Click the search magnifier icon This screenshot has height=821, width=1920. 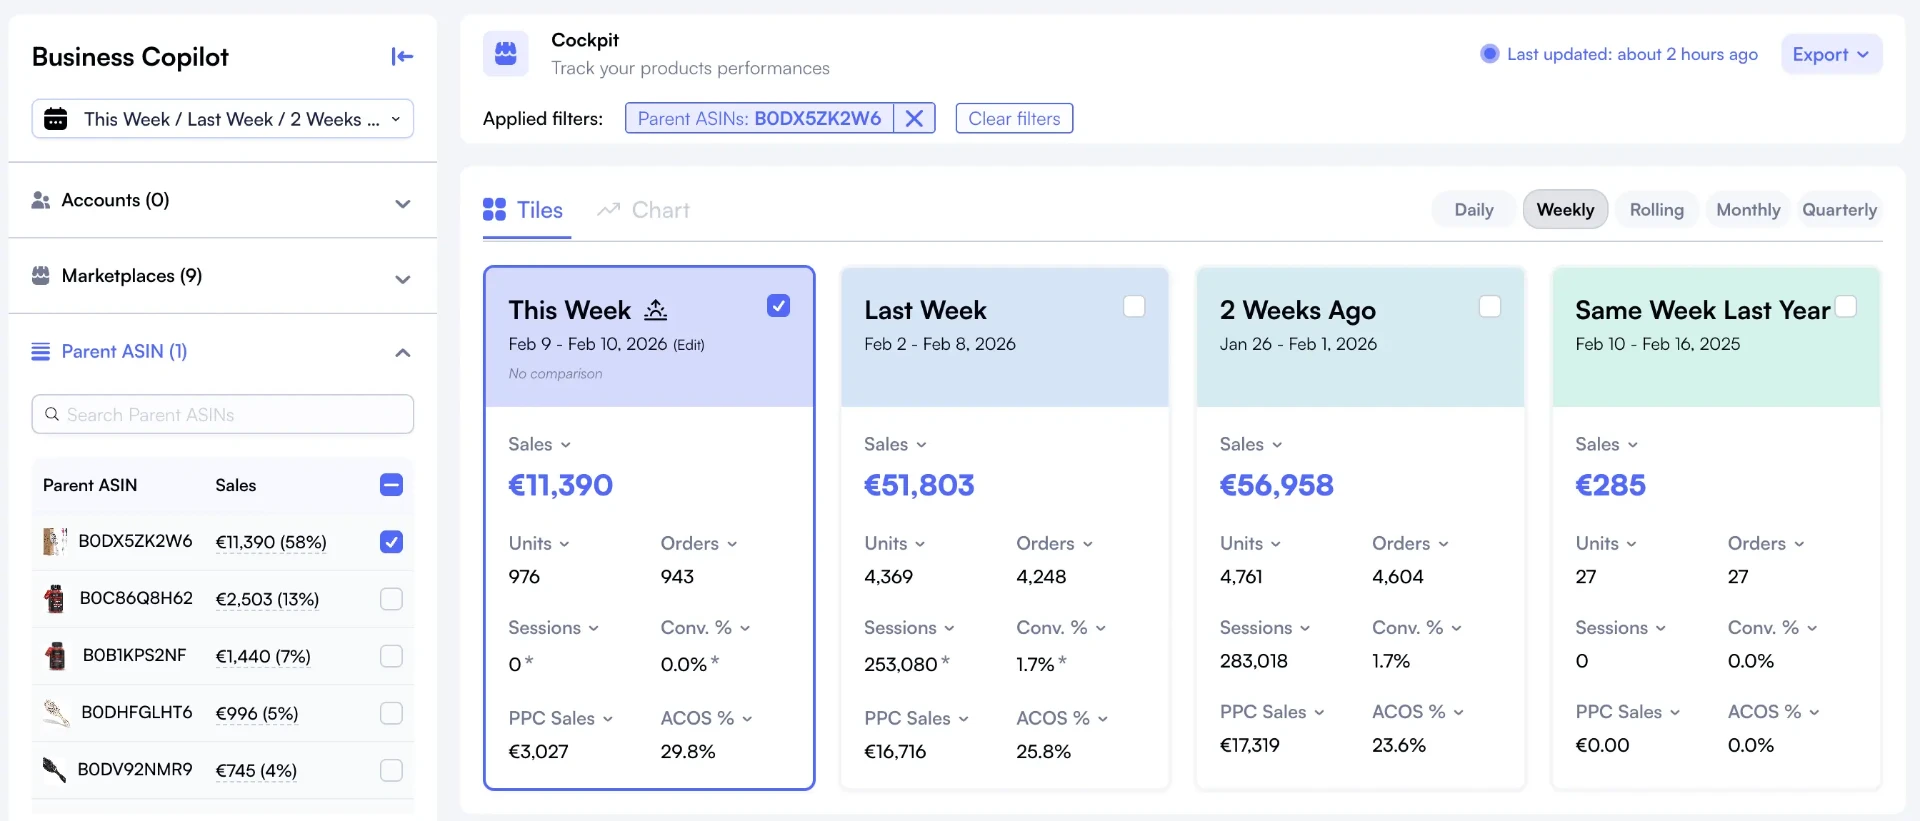click(52, 414)
